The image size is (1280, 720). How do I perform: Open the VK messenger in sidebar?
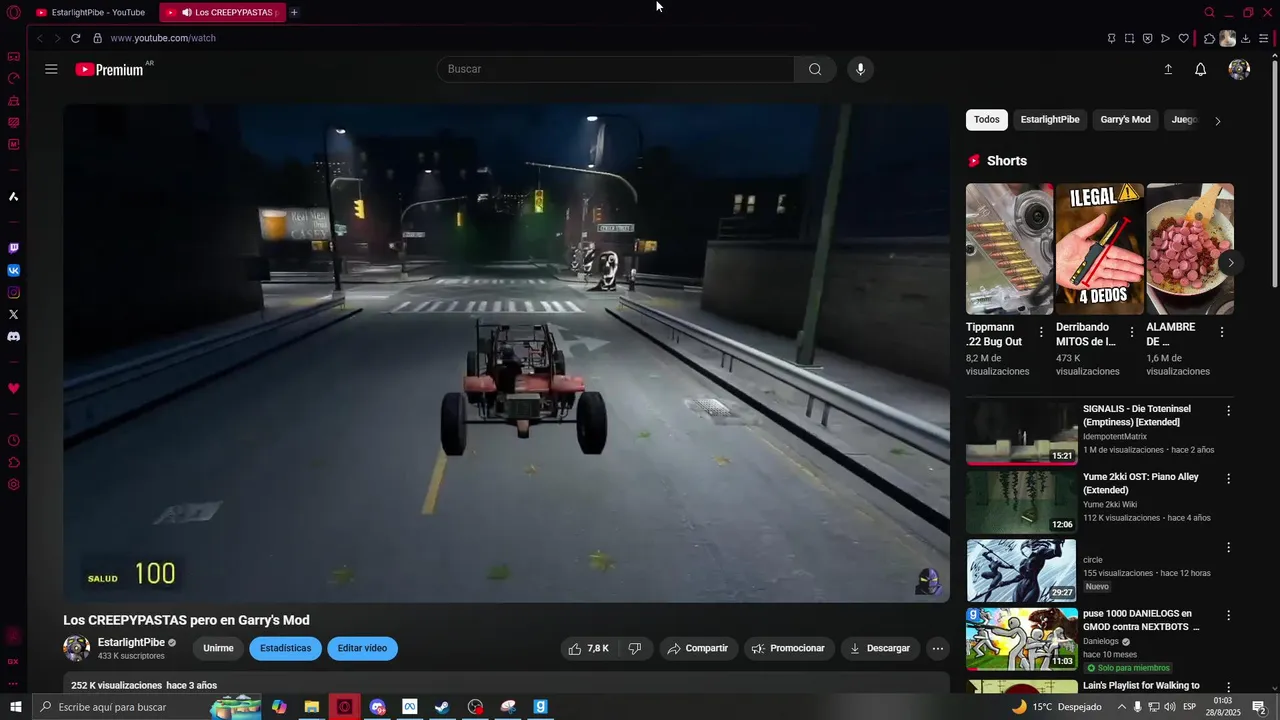pyautogui.click(x=13, y=270)
